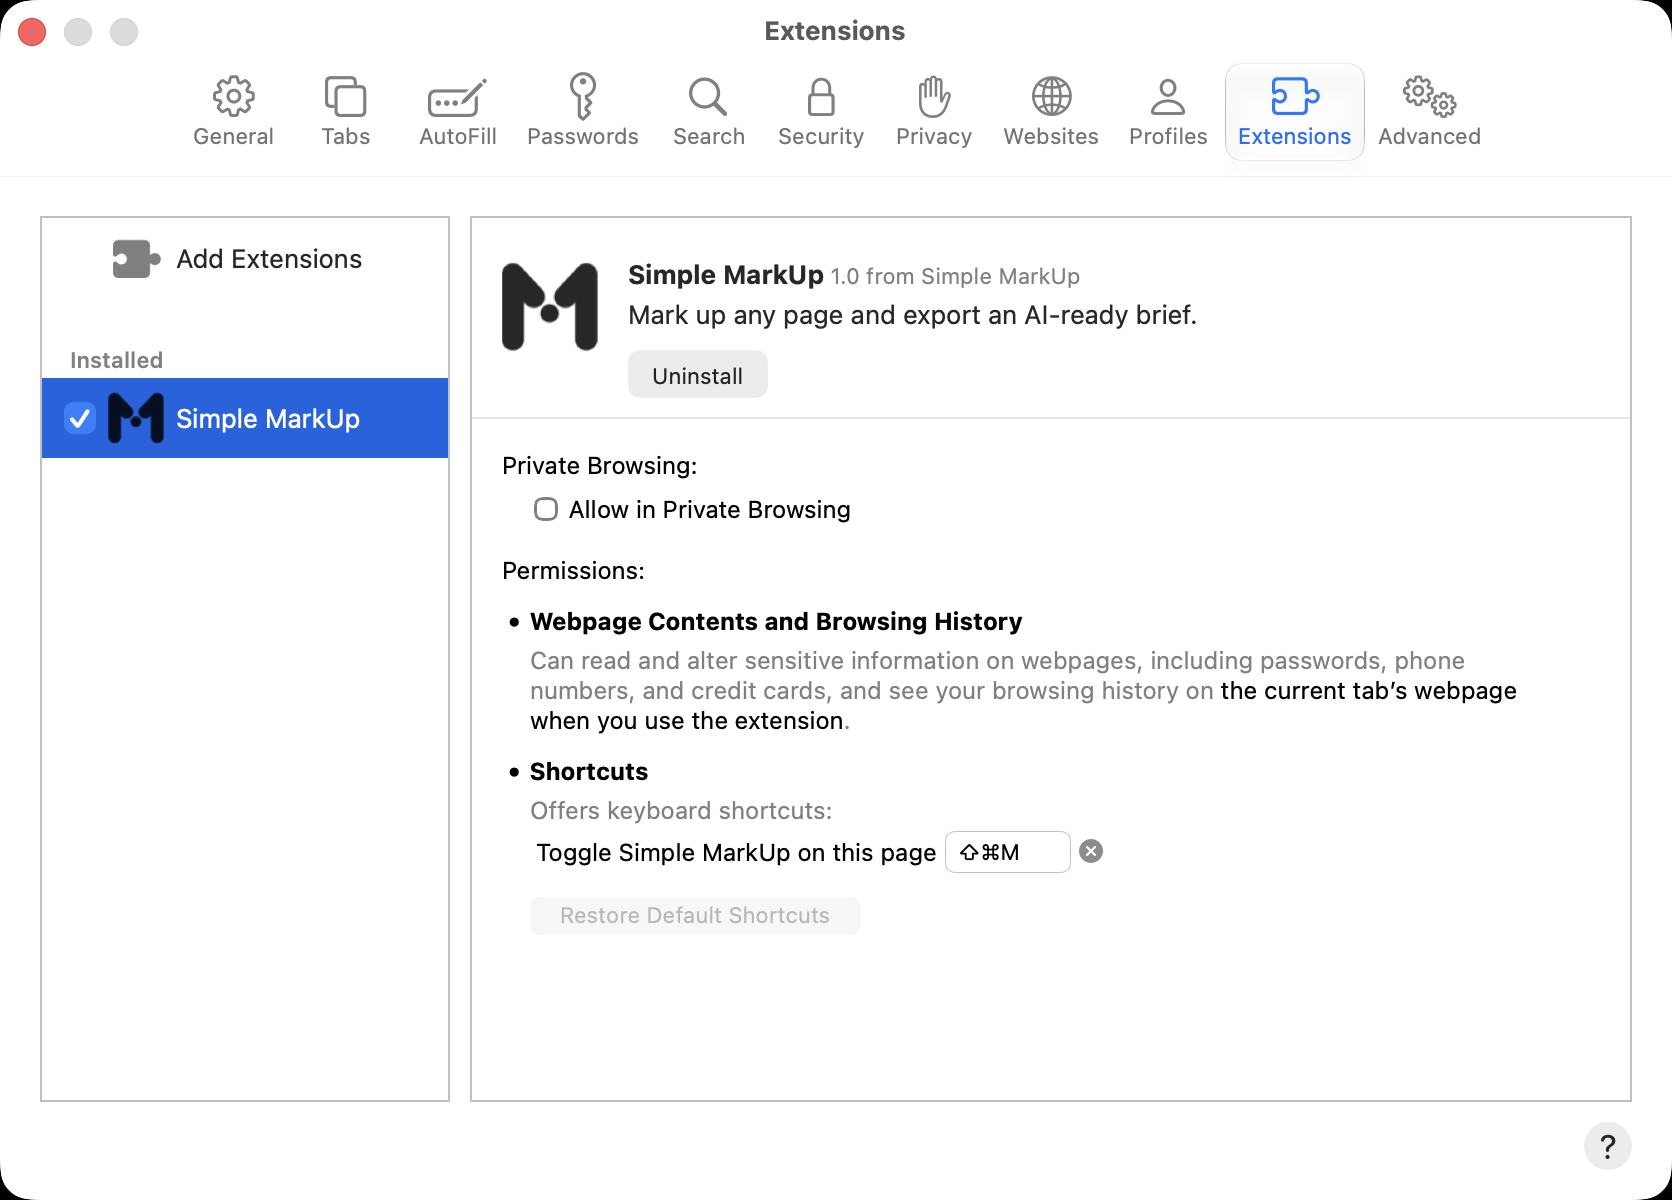The height and width of the screenshot is (1200, 1672).
Task: Go to Passwords settings
Action: [x=582, y=112]
